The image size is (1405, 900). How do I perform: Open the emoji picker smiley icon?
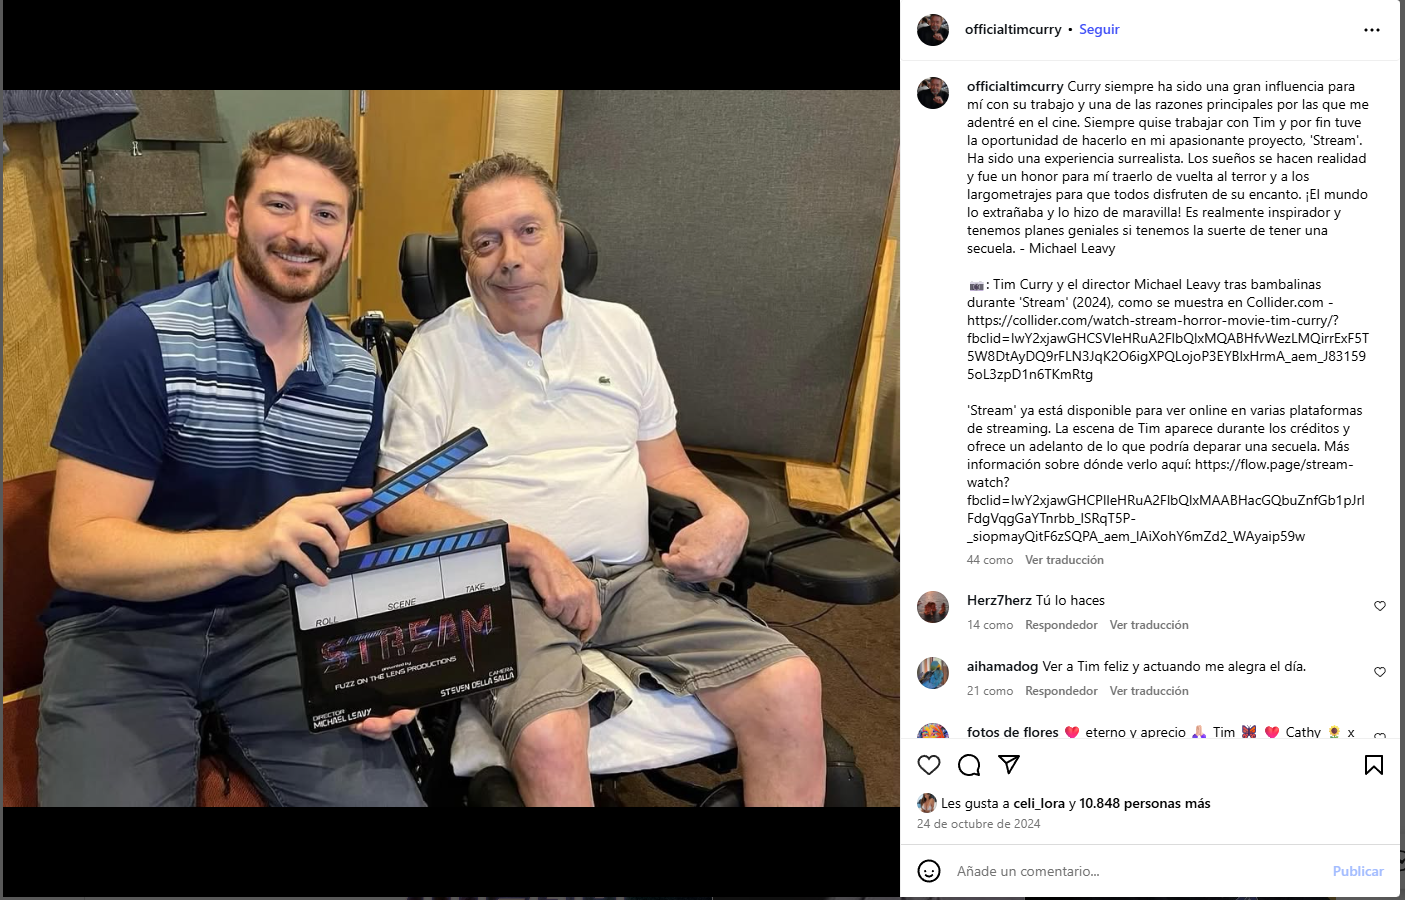point(929,871)
